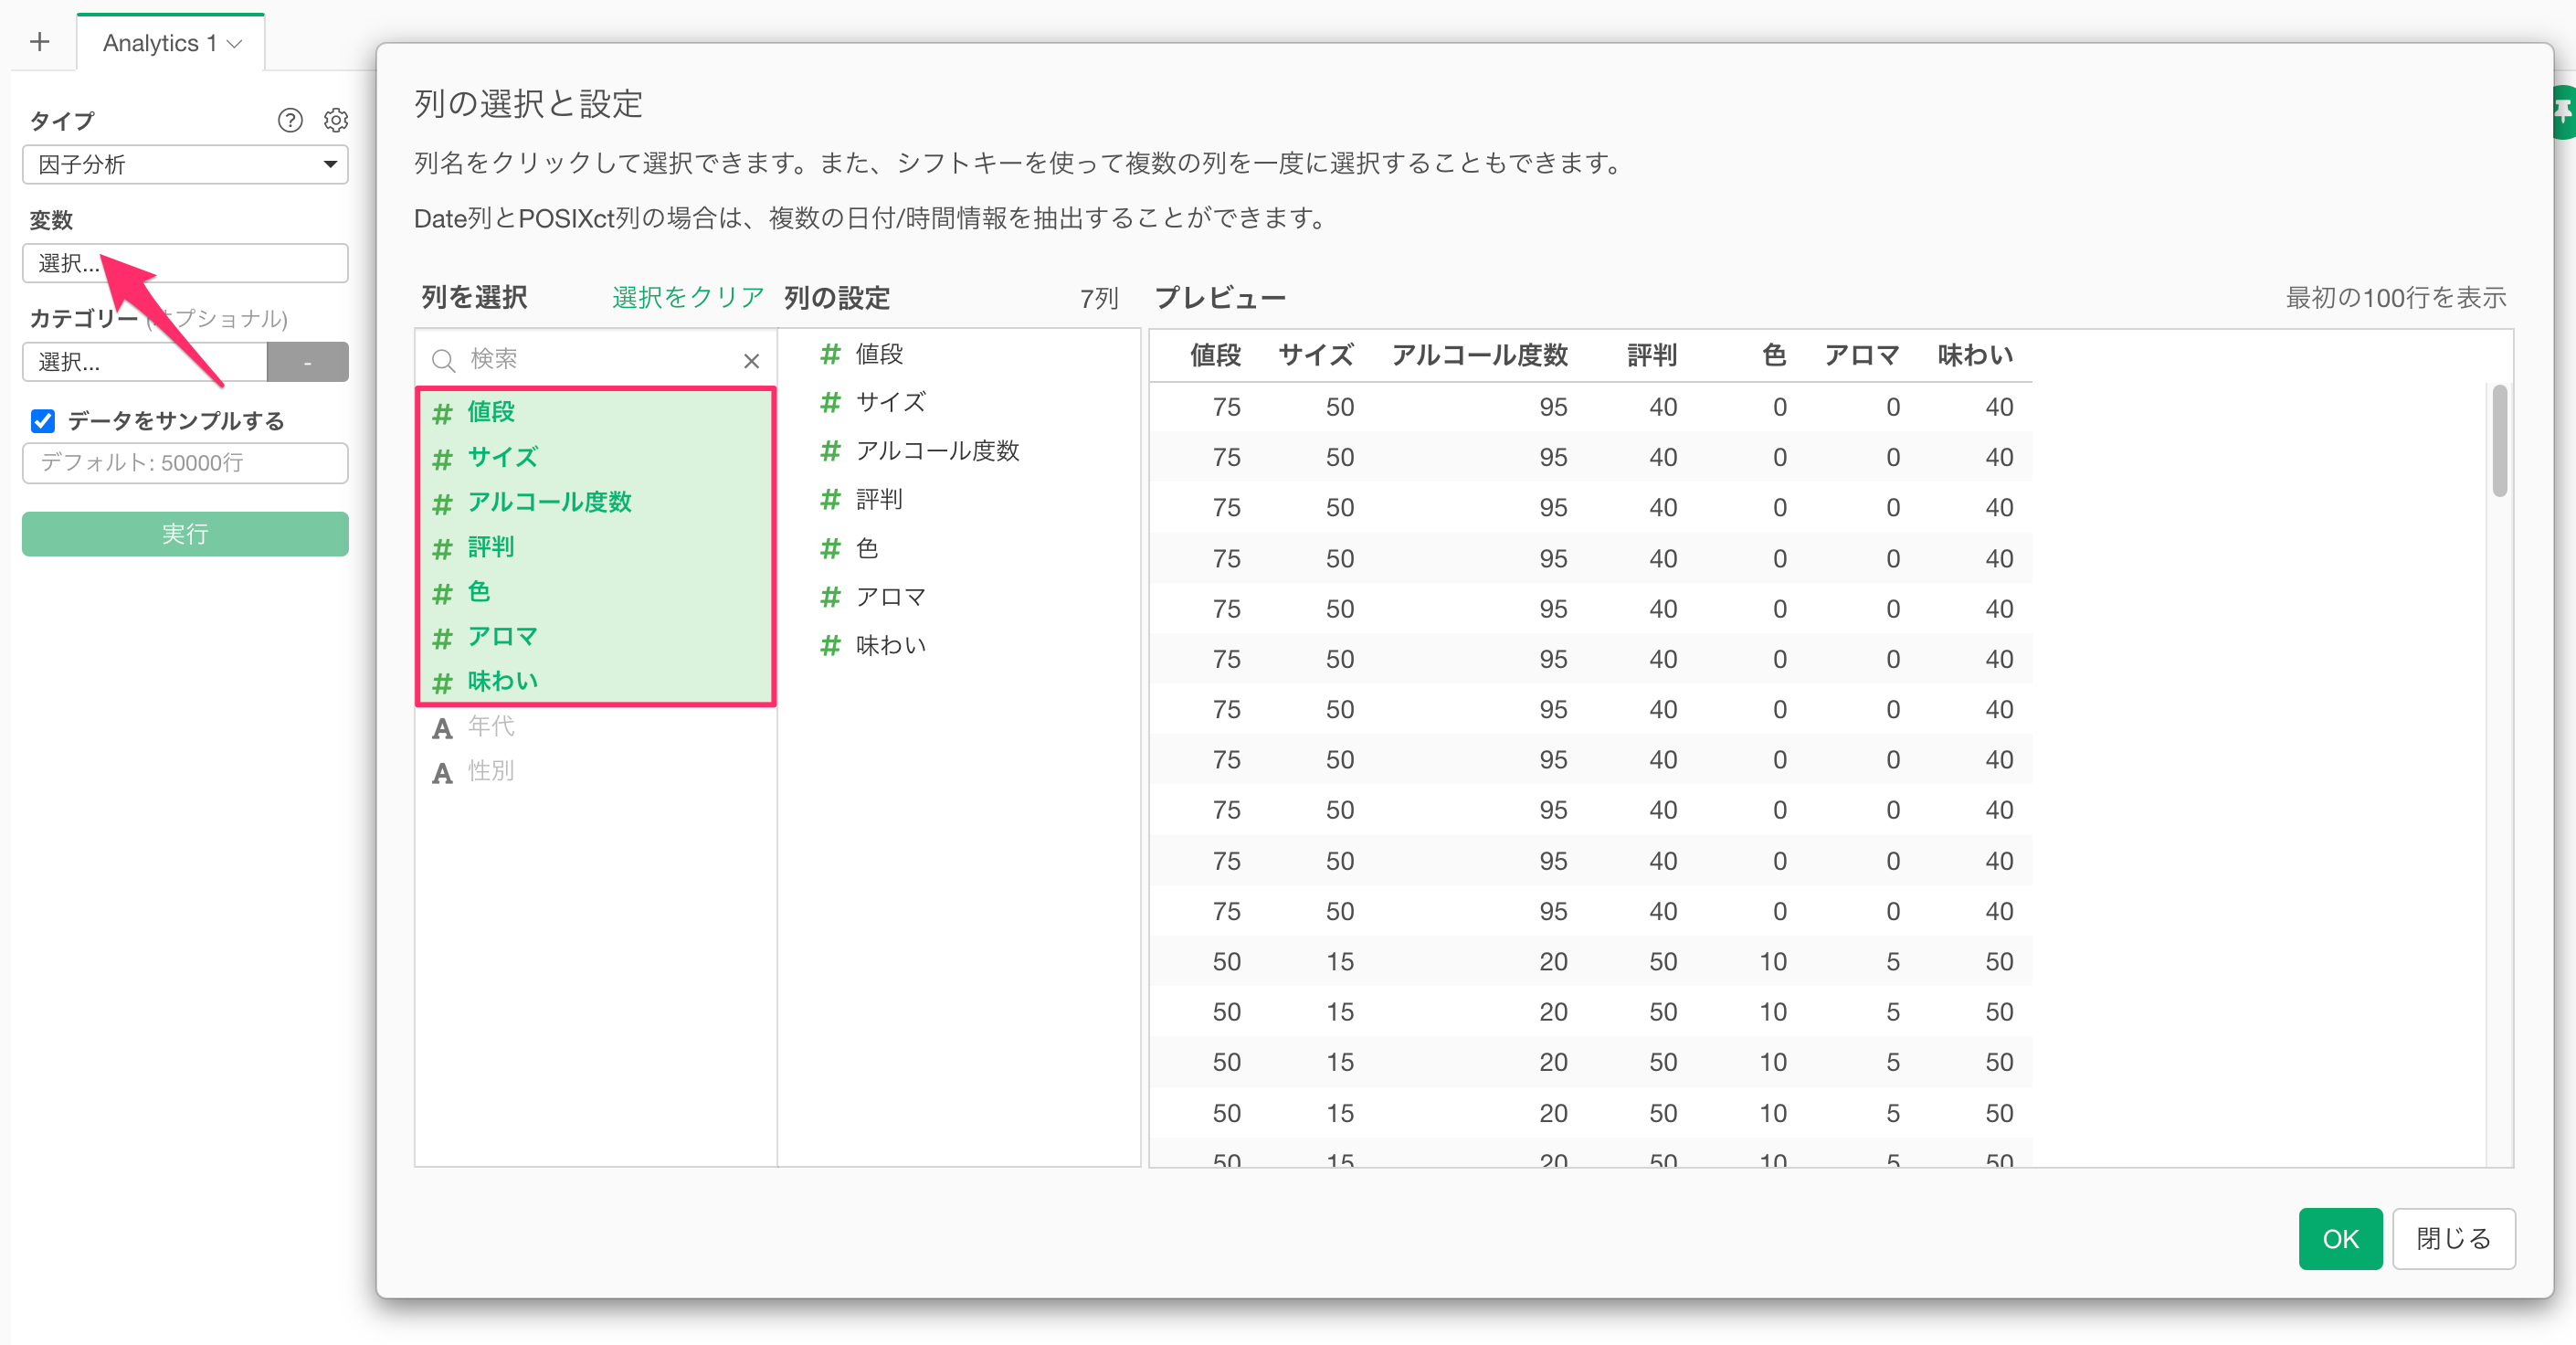Click 最初の100行を表示 preview label
The height and width of the screenshot is (1345, 2576).
point(2396,297)
